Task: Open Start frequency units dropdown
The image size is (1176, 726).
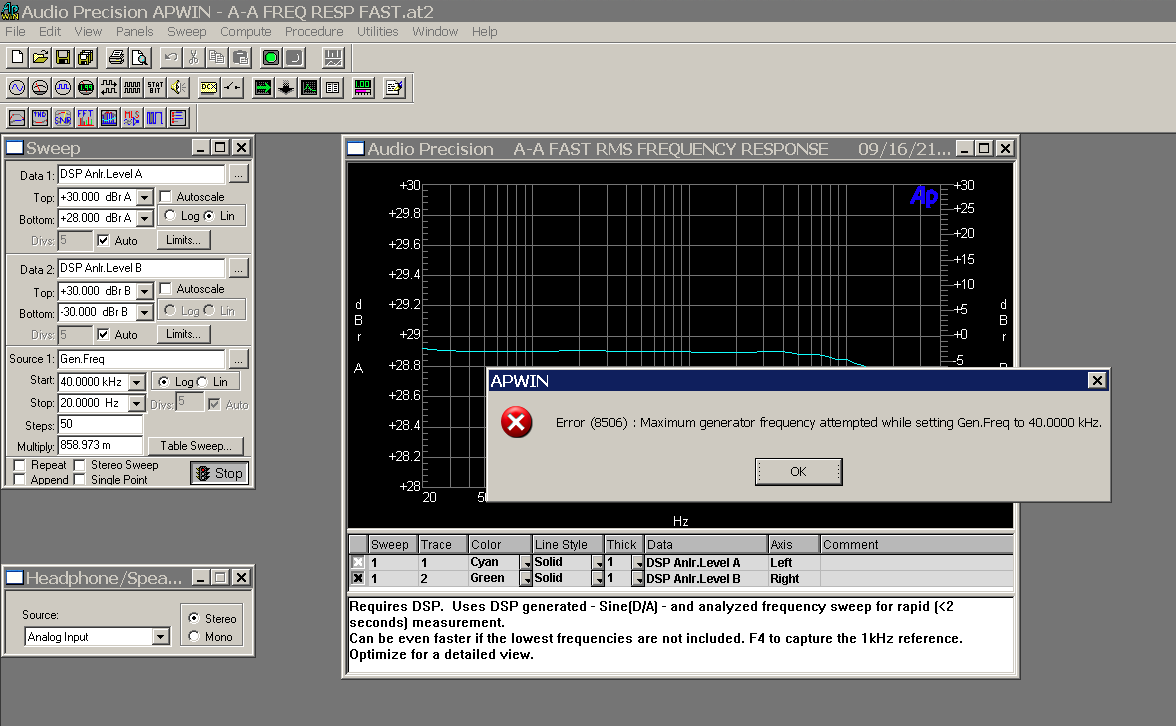Action: [x=136, y=382]
